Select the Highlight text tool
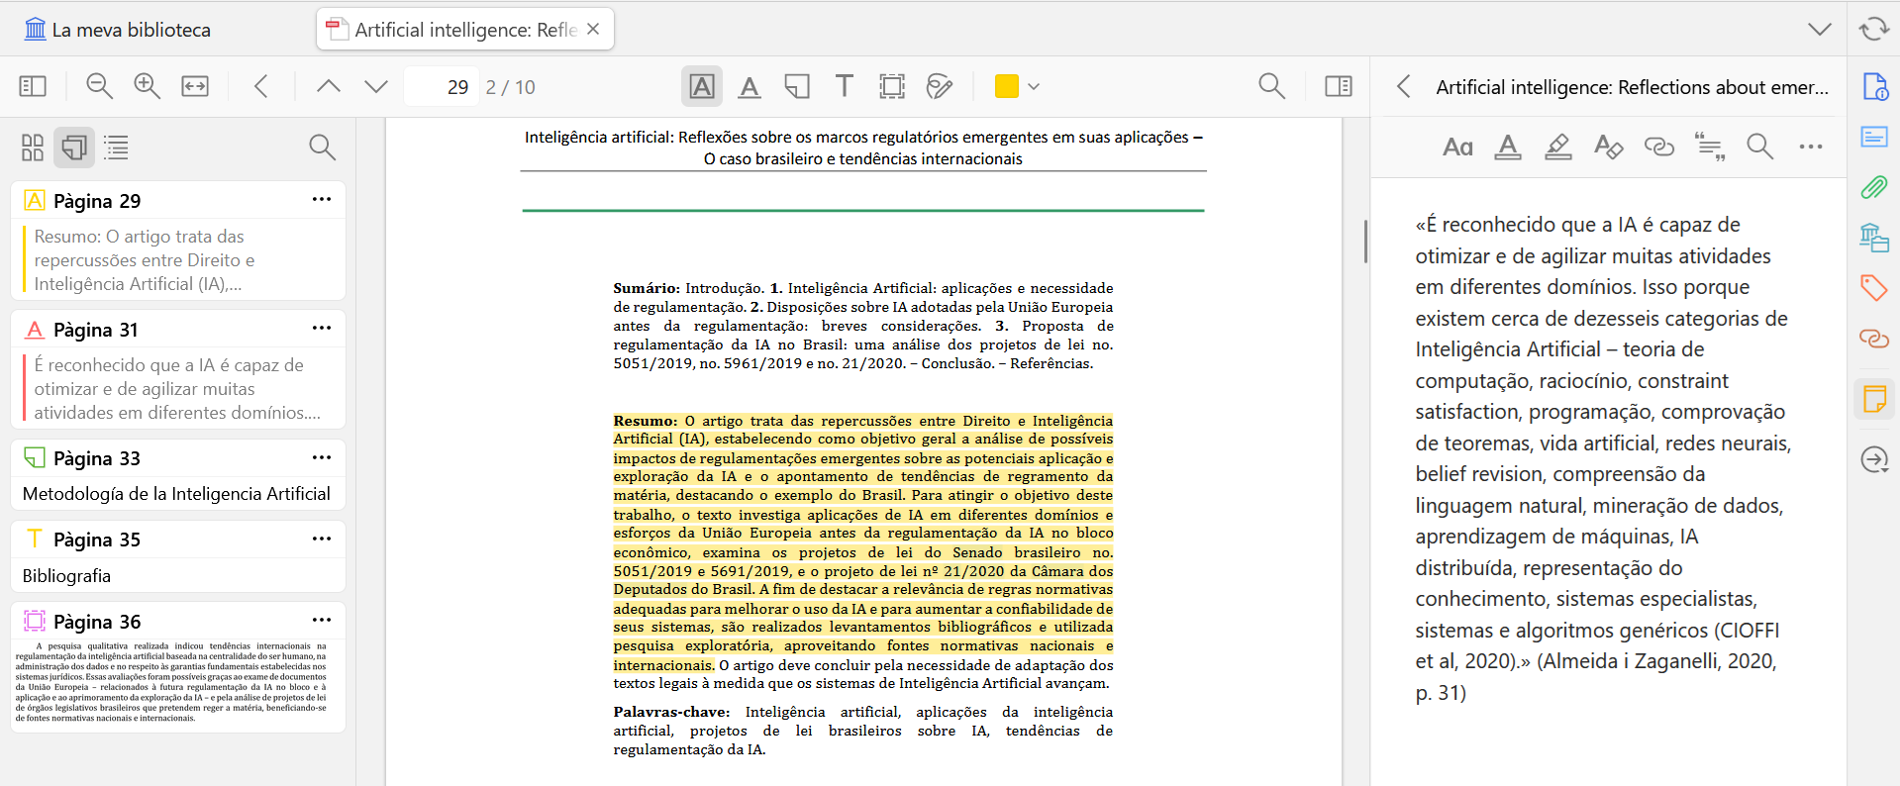Image resolution: width=1900 pixels, height=786 pixels. (x=702, y=86)
